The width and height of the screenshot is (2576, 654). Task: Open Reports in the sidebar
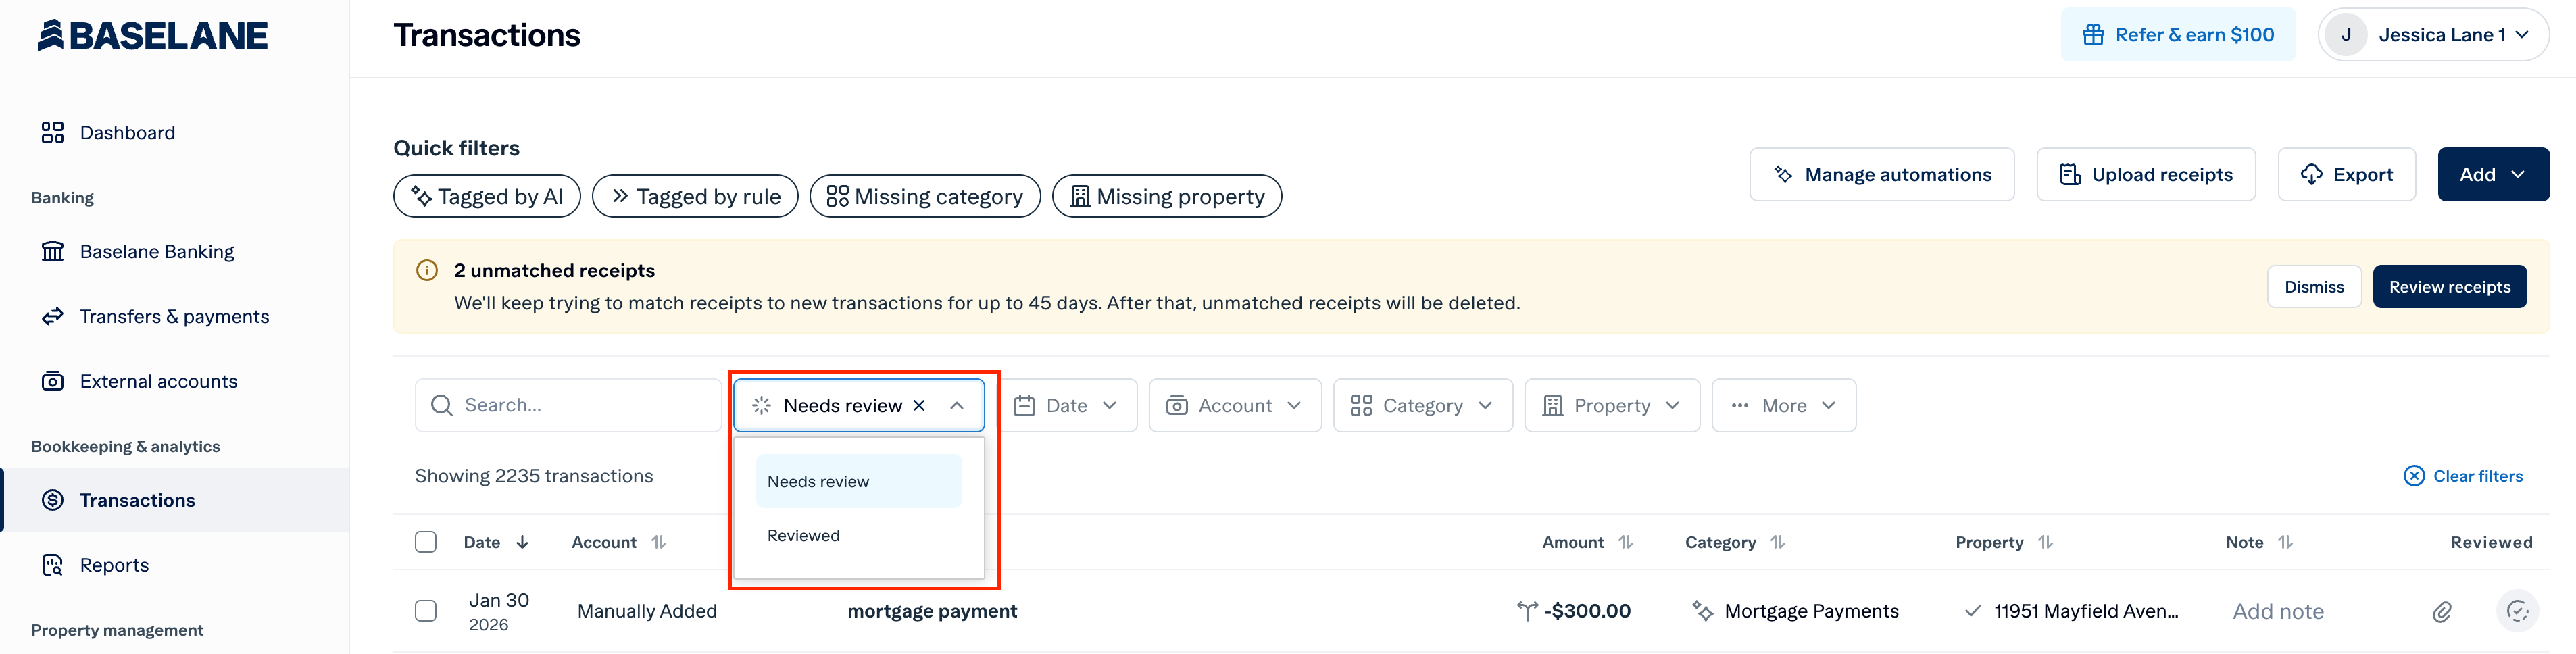point(114,565)
